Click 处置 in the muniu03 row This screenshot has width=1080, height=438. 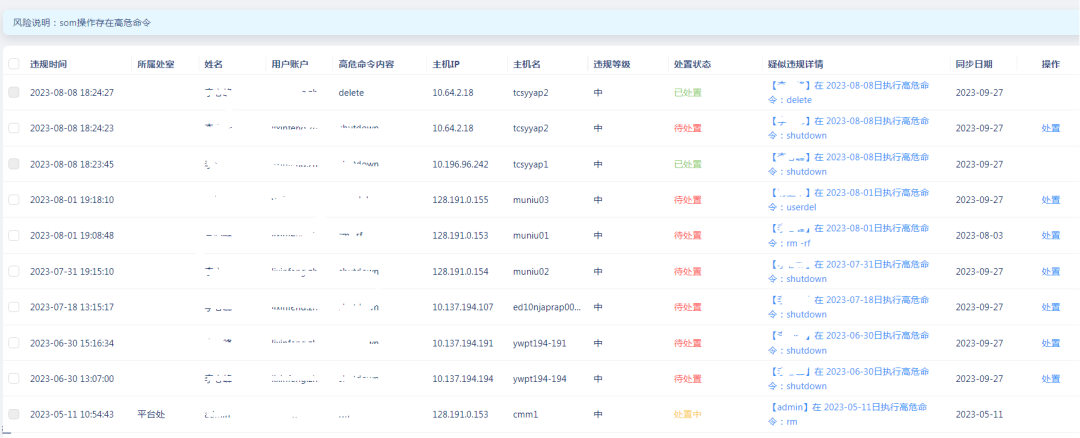tap(1050, 200)
